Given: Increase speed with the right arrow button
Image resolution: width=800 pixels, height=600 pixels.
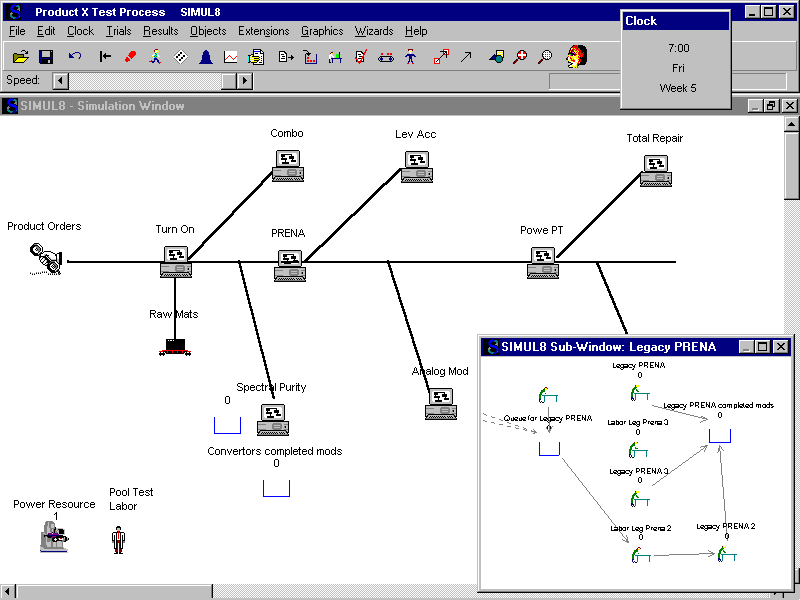Looking at the screenshot, I should [245, 81].
